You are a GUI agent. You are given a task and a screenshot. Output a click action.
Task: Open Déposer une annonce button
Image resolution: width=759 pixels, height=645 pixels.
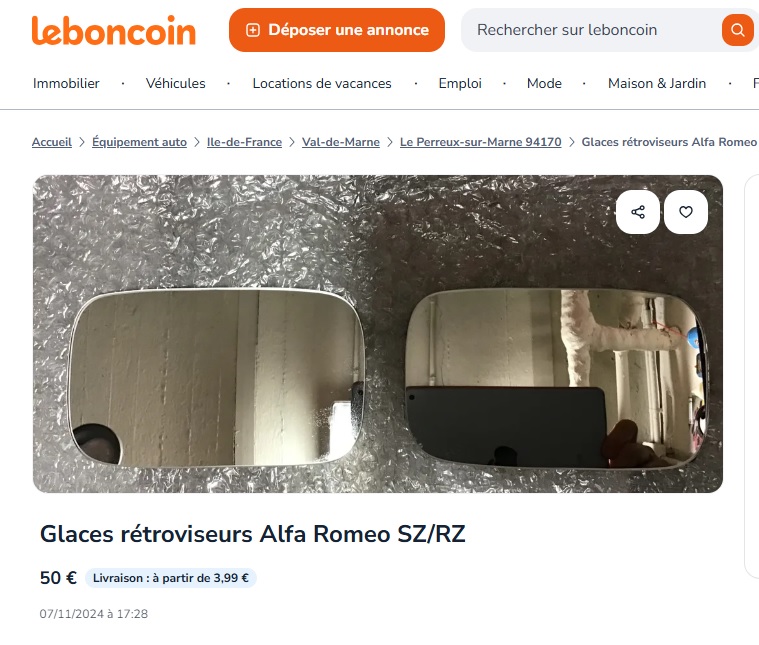click(x=337, y=30)
